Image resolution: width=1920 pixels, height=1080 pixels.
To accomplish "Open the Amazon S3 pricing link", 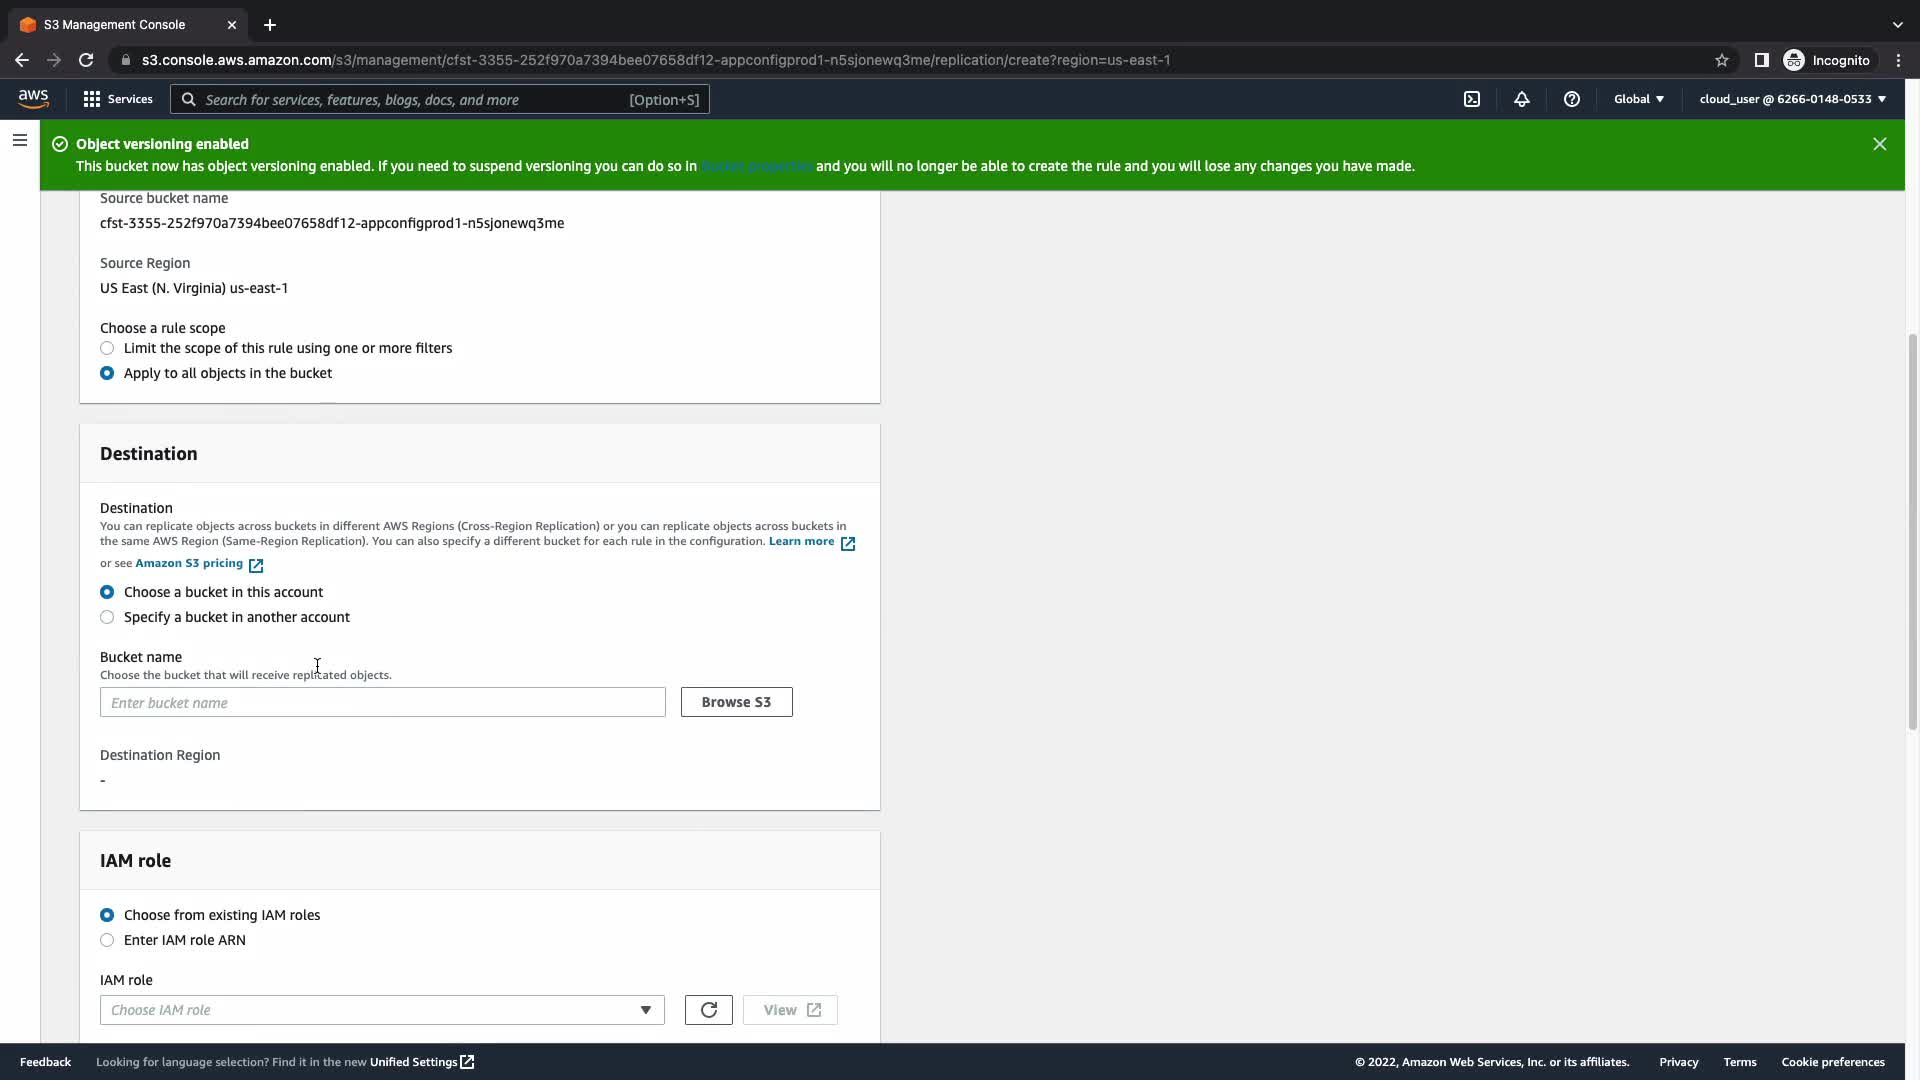I will click(189, 563).
